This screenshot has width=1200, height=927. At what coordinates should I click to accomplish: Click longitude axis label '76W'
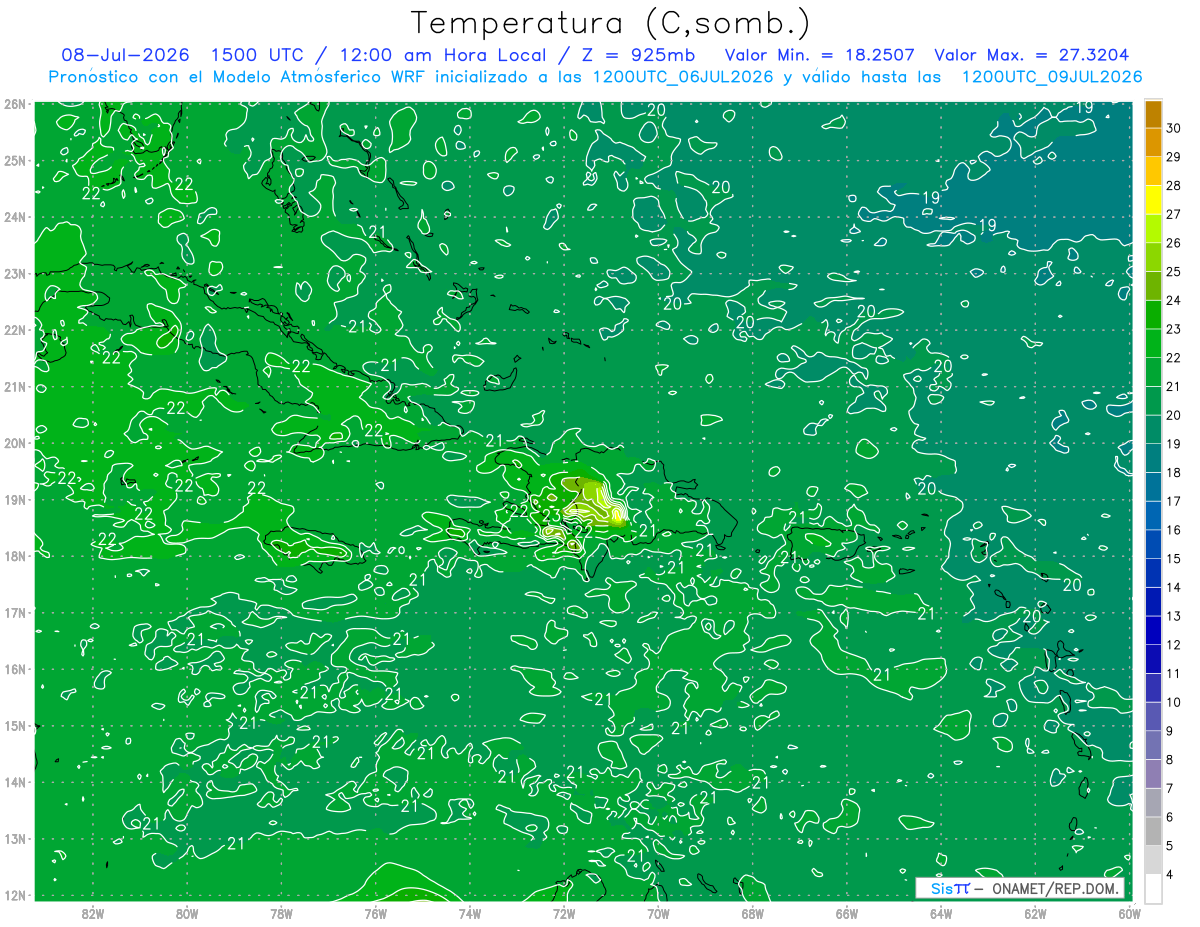375,913
